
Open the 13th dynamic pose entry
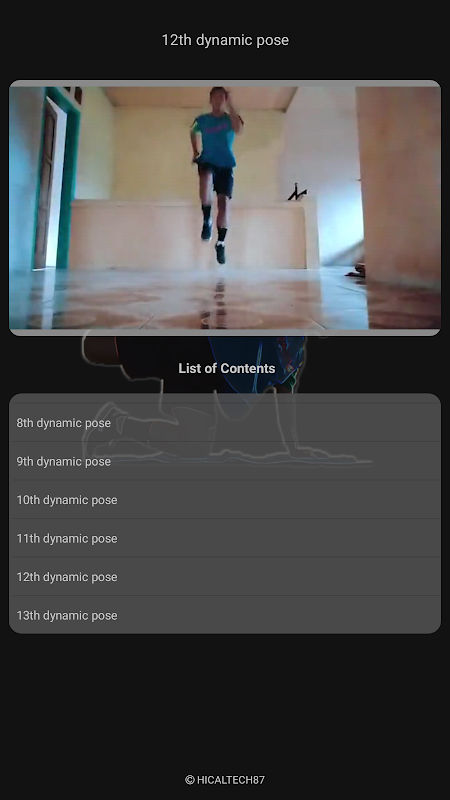pyautogui.click(x=224, y=615)
